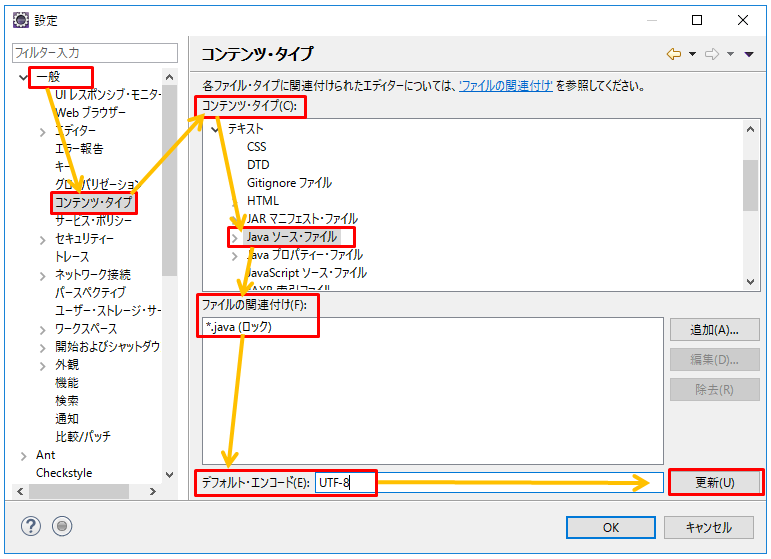Collapse the テキスト content type node

coord(215,130)
